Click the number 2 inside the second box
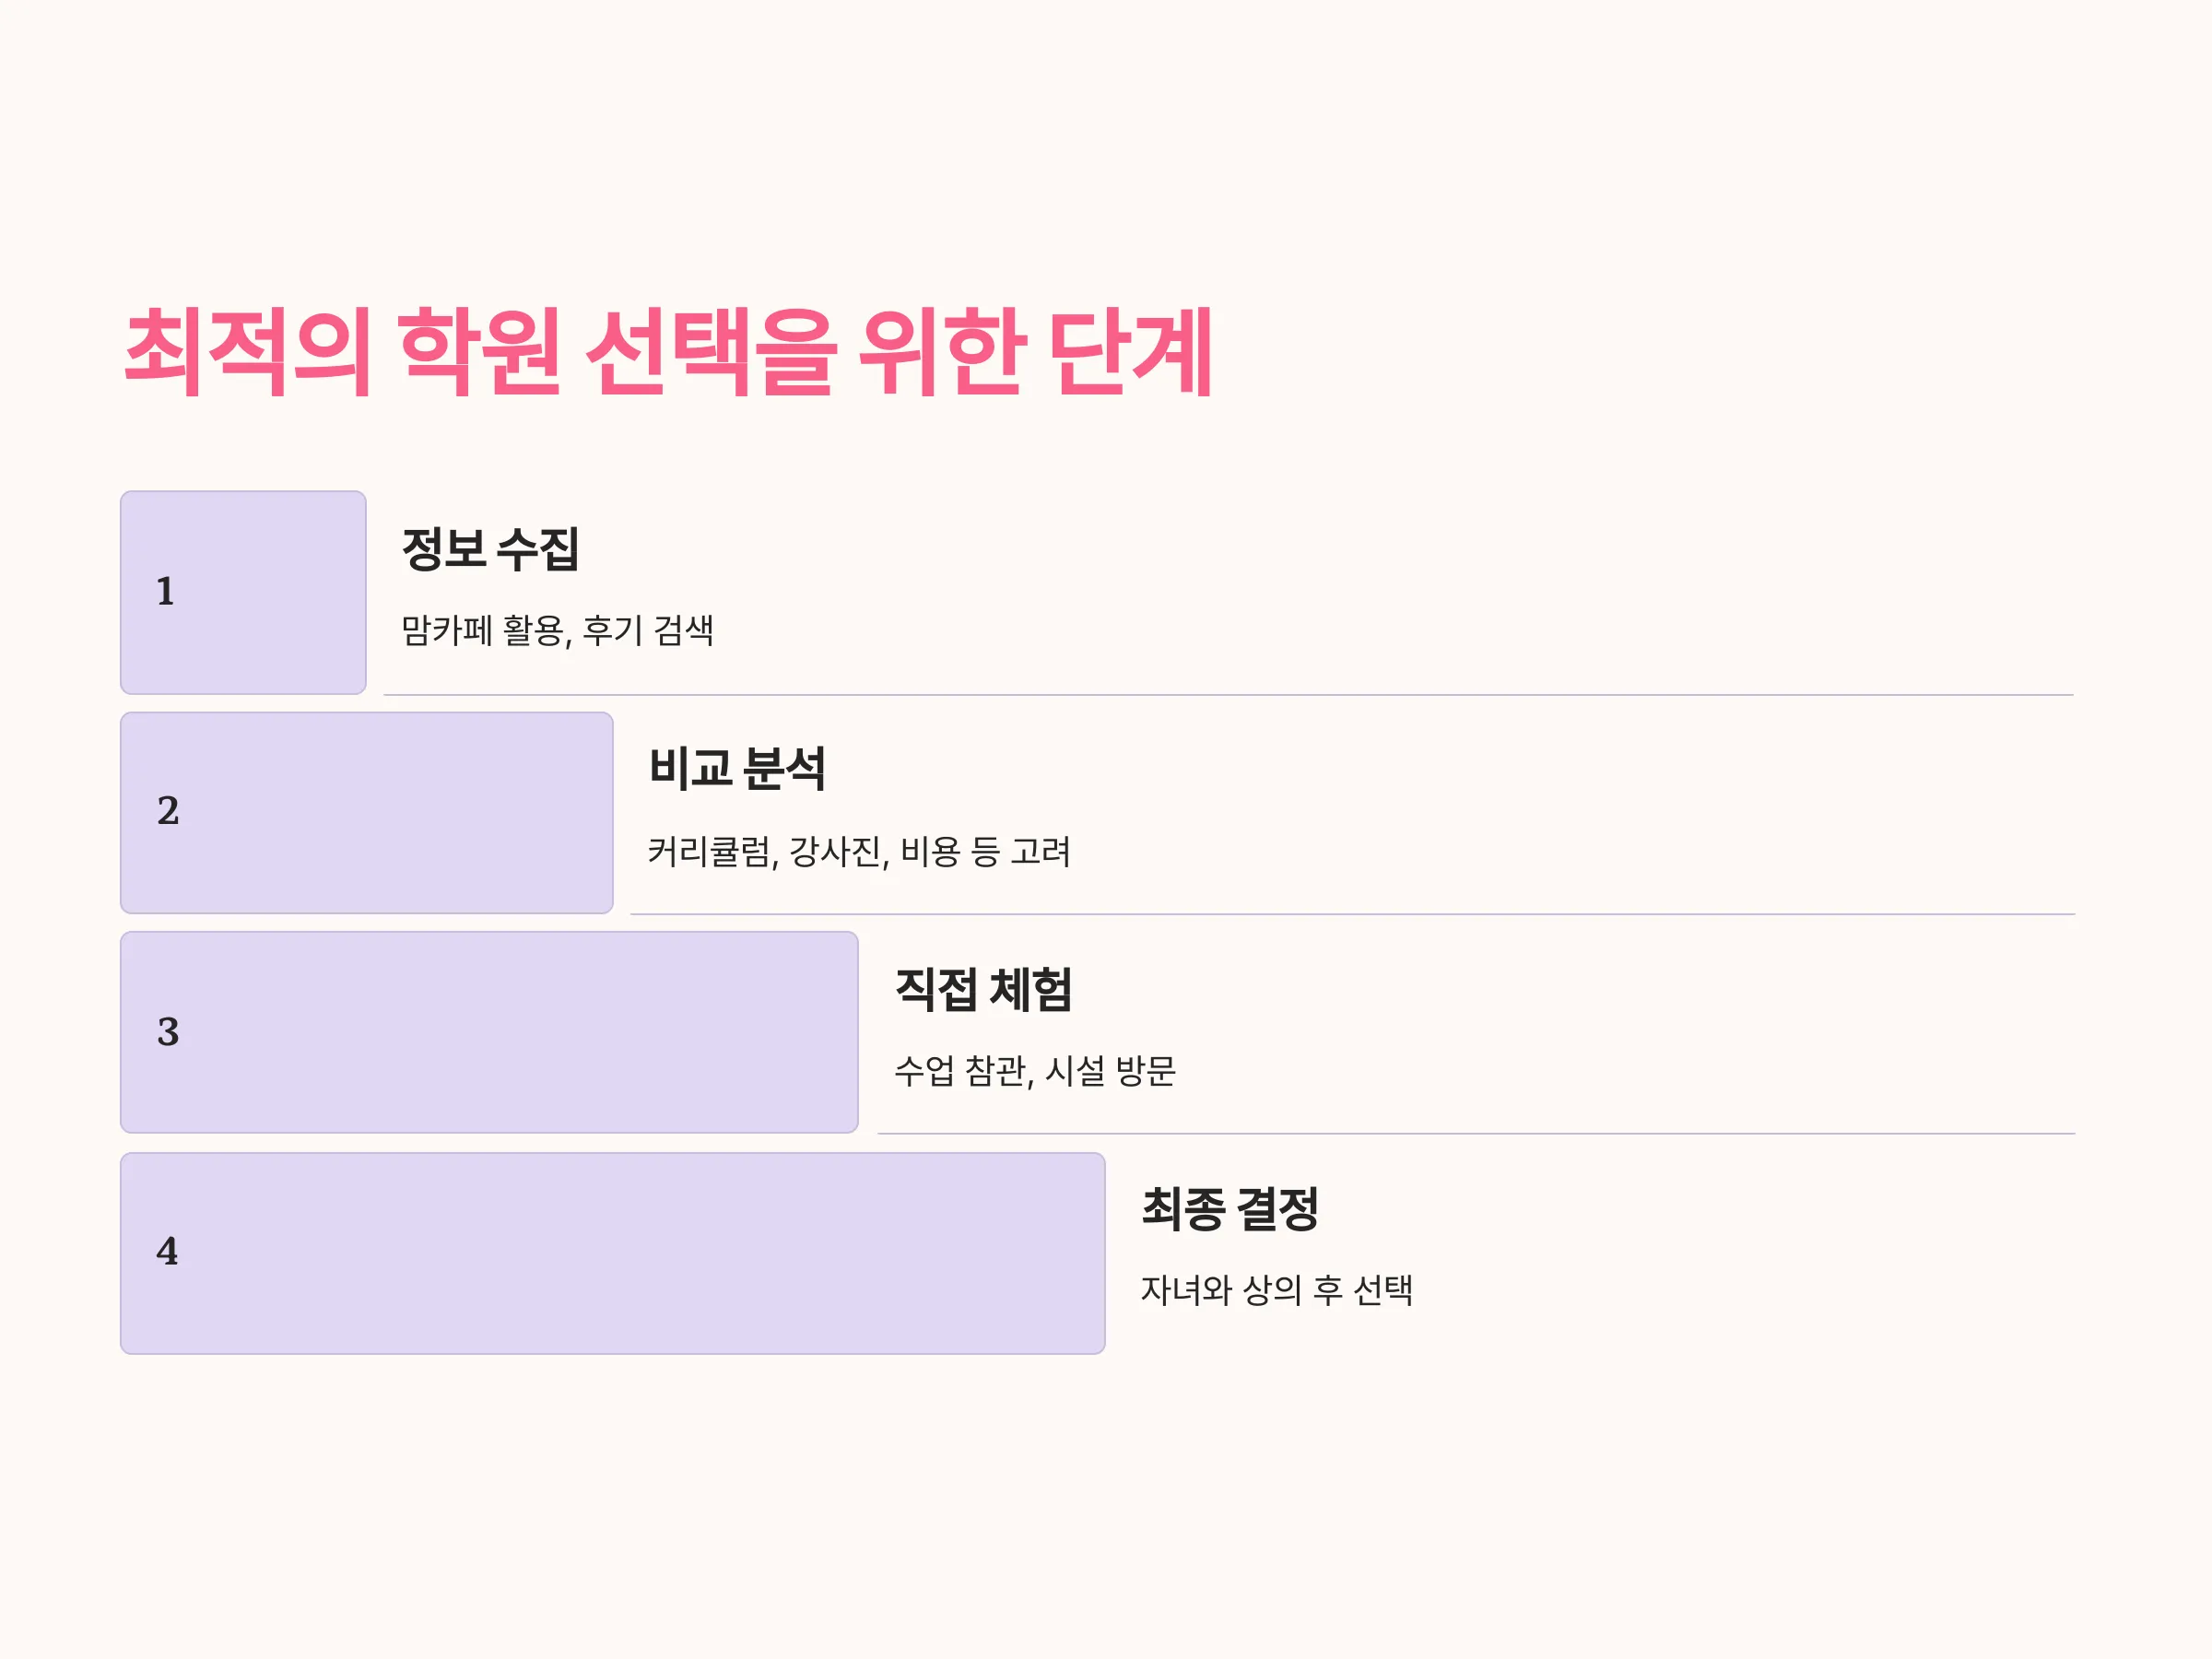The width and height of the screenshot is (2212, 1659). click(168, 810)
